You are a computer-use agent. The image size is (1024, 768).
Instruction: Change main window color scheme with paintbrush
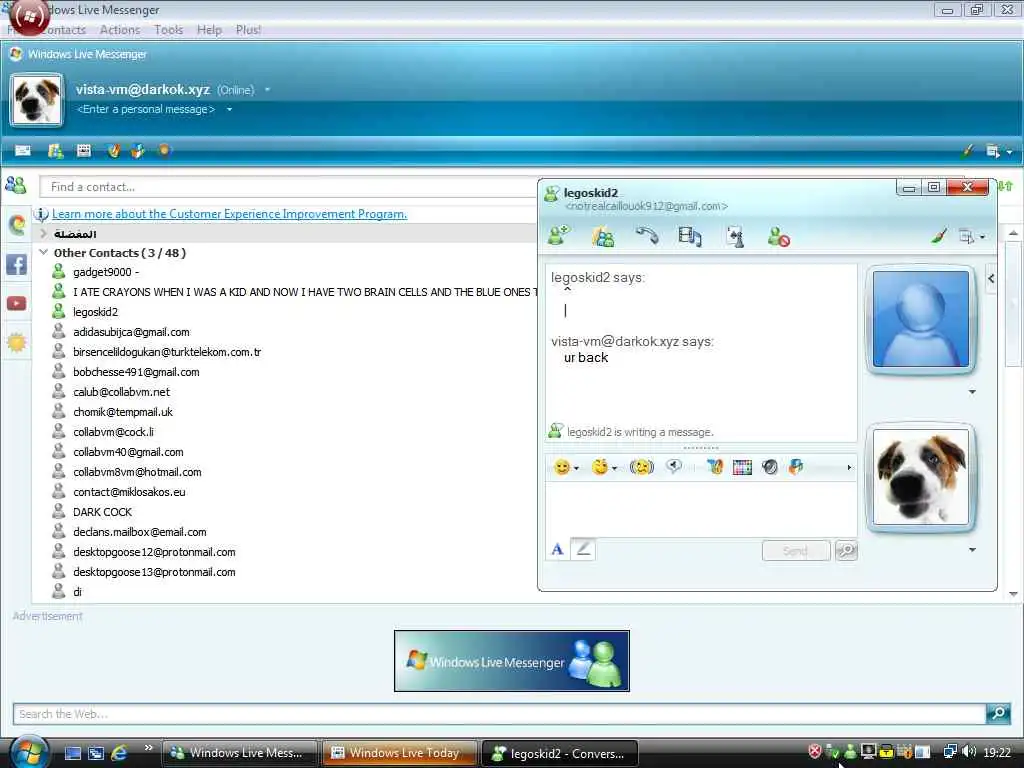(x=968, y=151)
